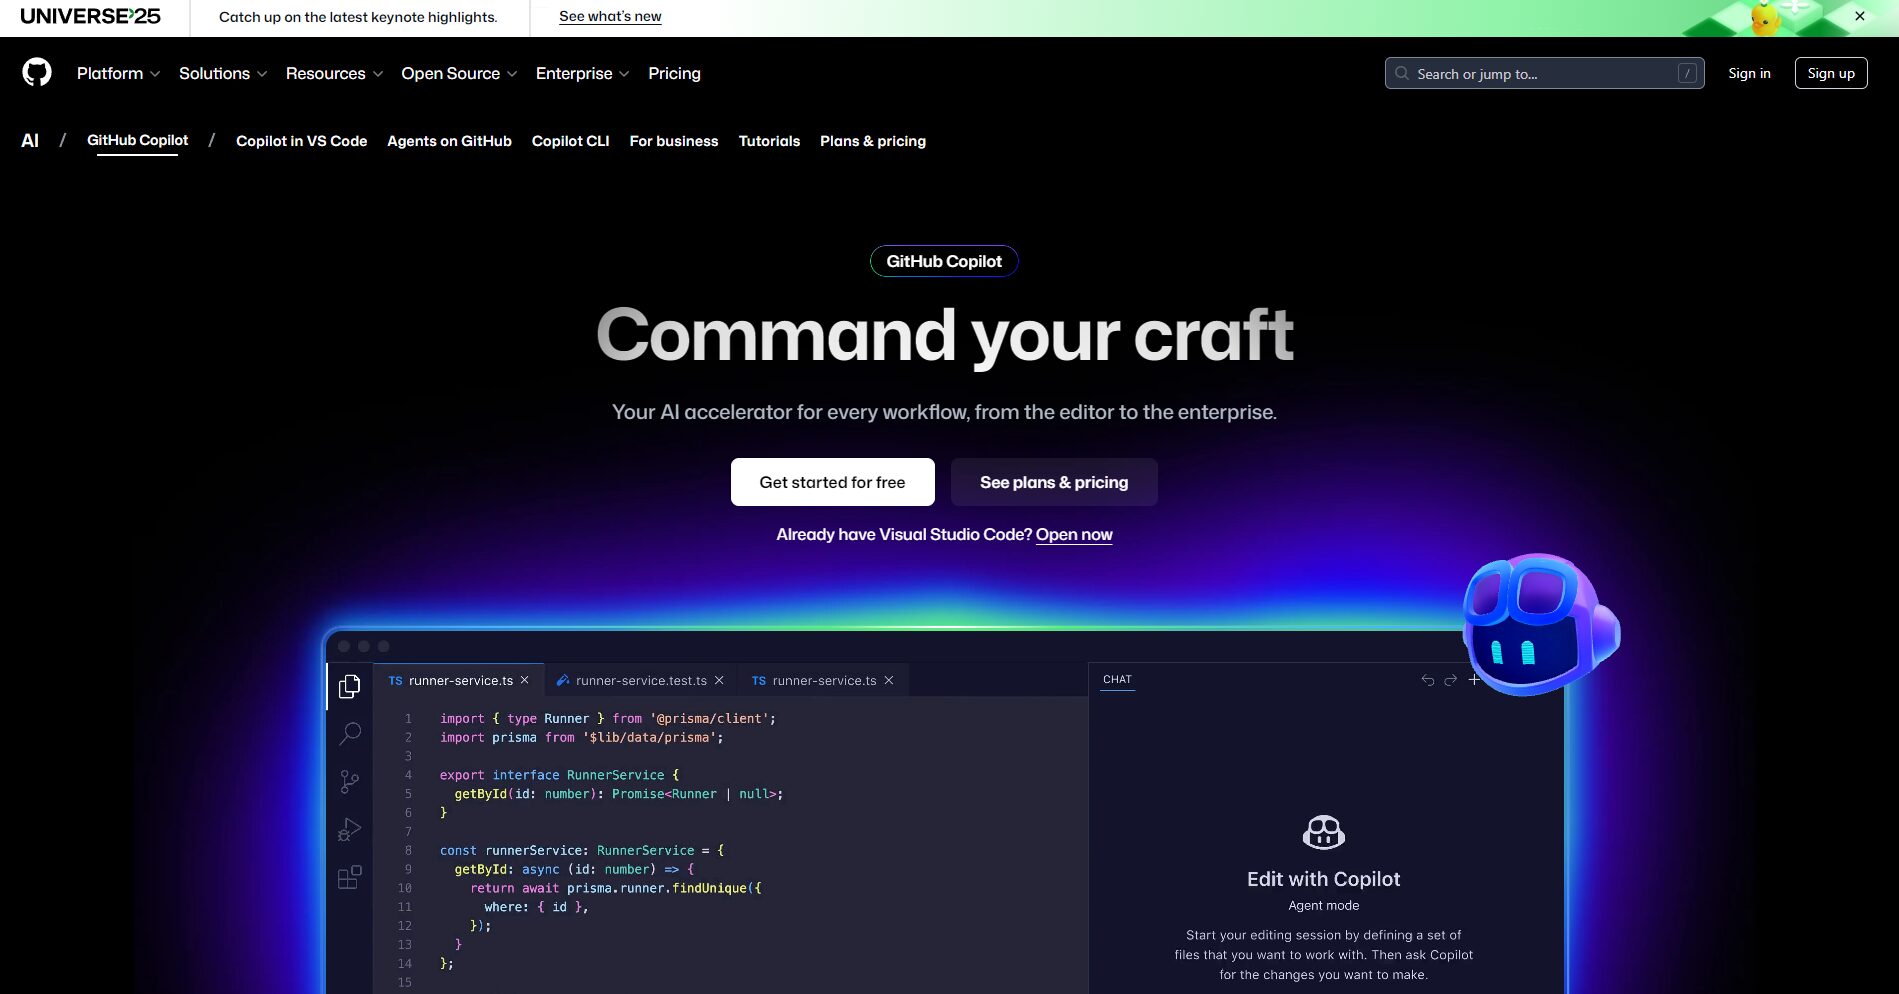Expand the Platform dropdown
Screen dimensions: 1899x994
[117, 73]
